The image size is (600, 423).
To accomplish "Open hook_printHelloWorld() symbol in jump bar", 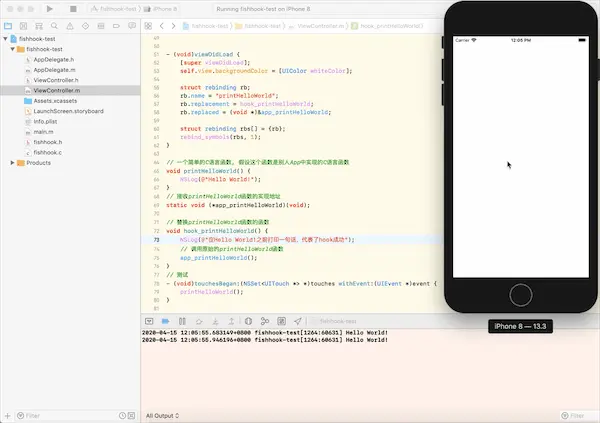I will click(387, 26).
